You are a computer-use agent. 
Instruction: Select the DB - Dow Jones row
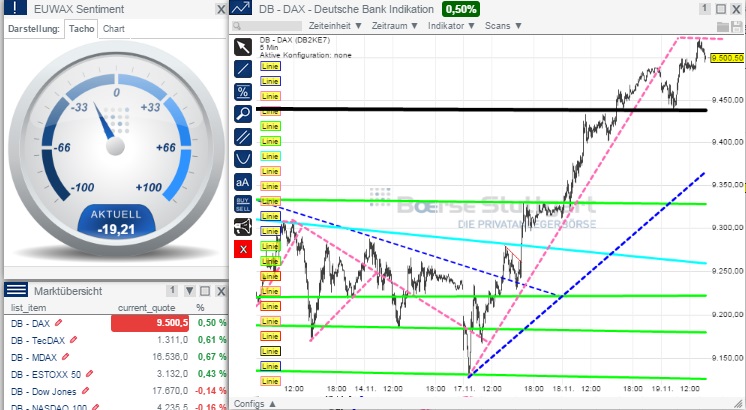pos(116,391)
